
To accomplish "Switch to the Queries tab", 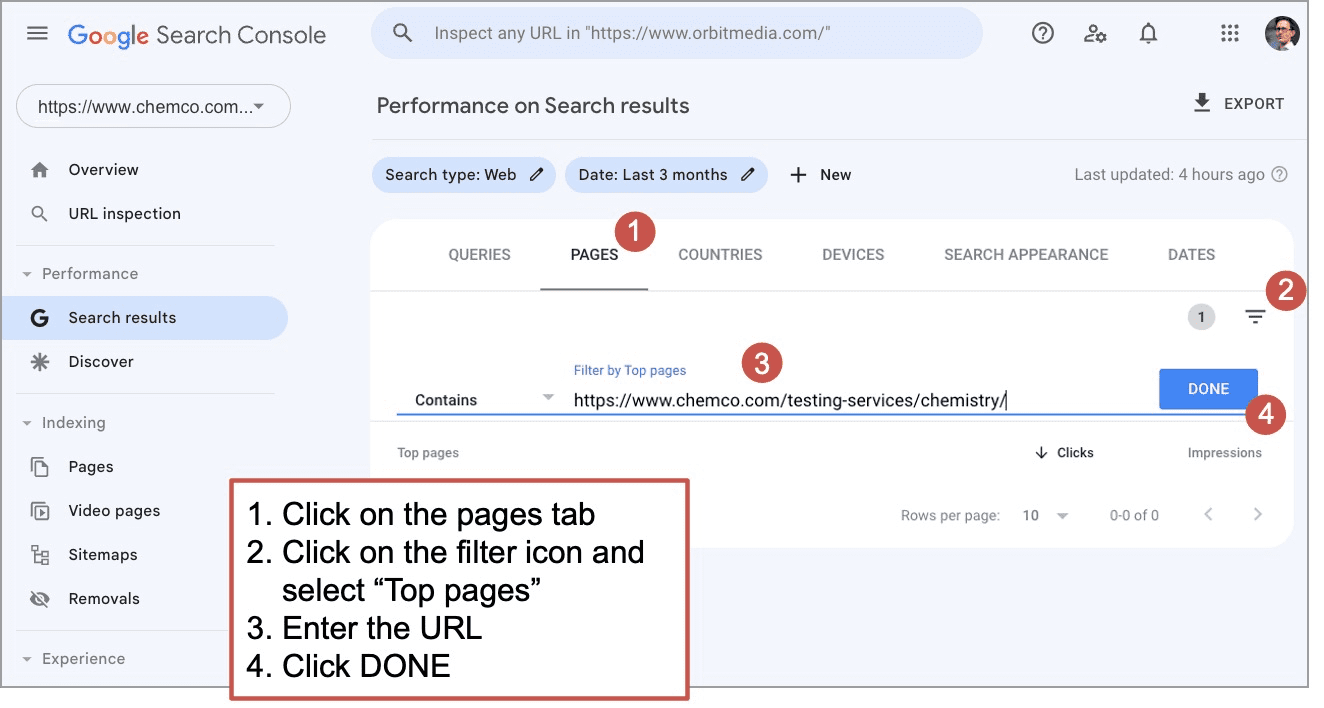I will coord(480,255).
